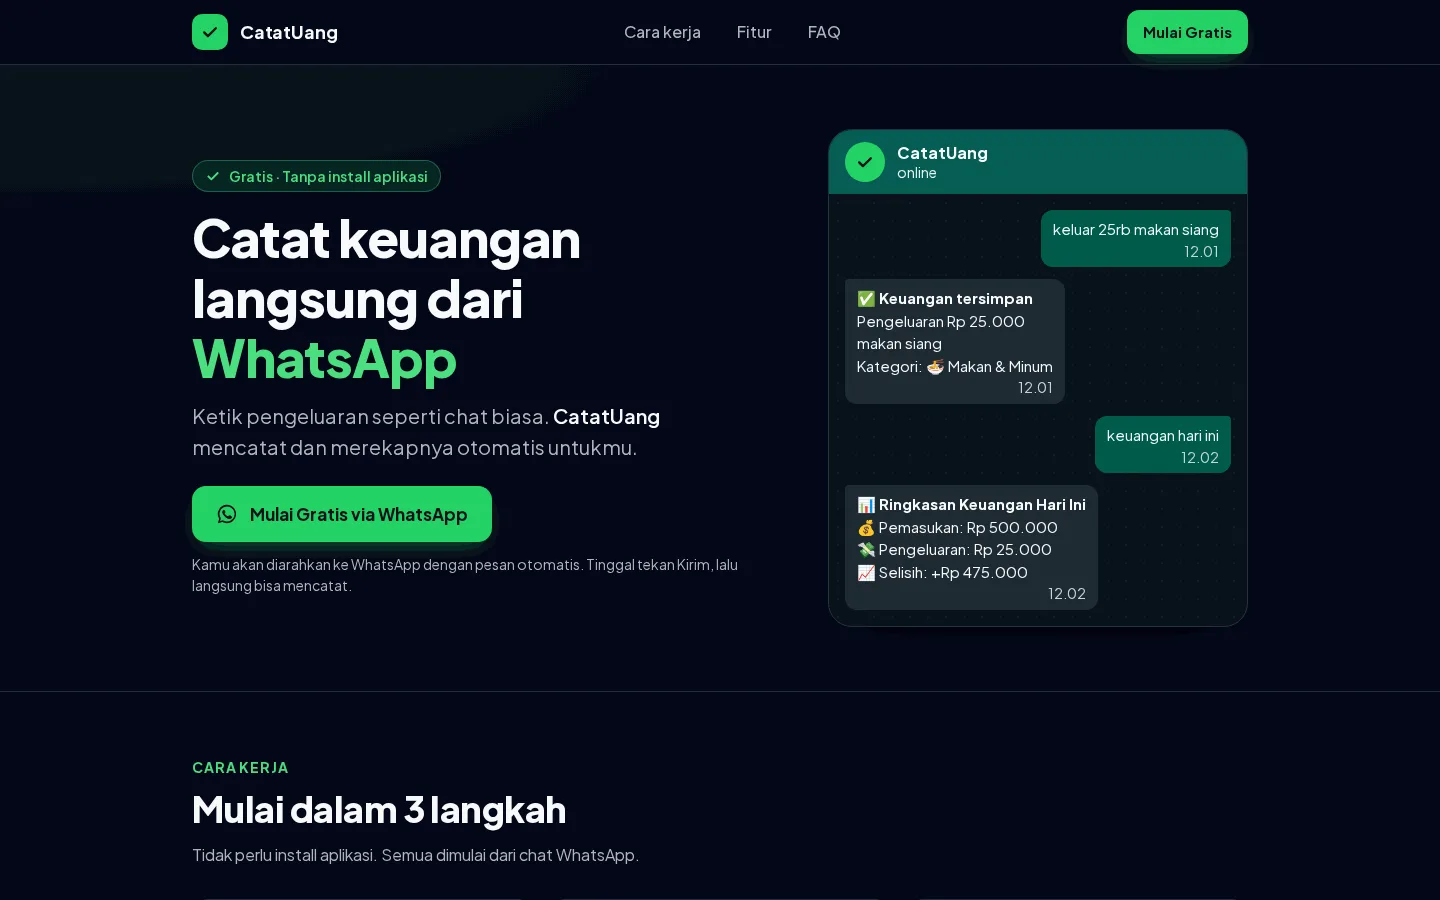Open the CatatUang brand name in navbar
This screenshot has width=1440, height=900.
[x=289, y=32]
